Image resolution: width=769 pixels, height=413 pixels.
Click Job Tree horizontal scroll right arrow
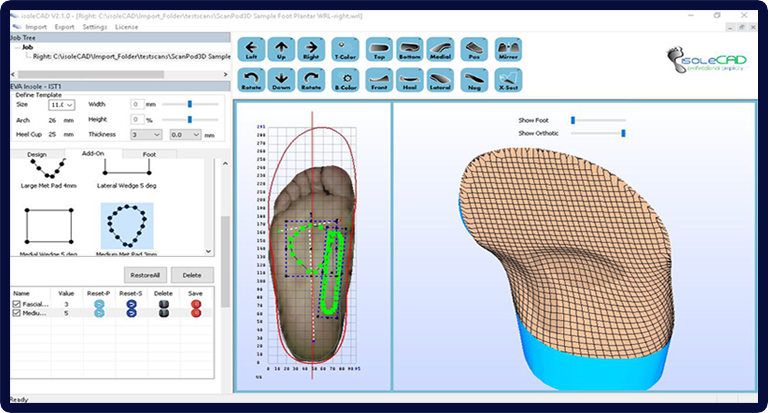point(226,75)
